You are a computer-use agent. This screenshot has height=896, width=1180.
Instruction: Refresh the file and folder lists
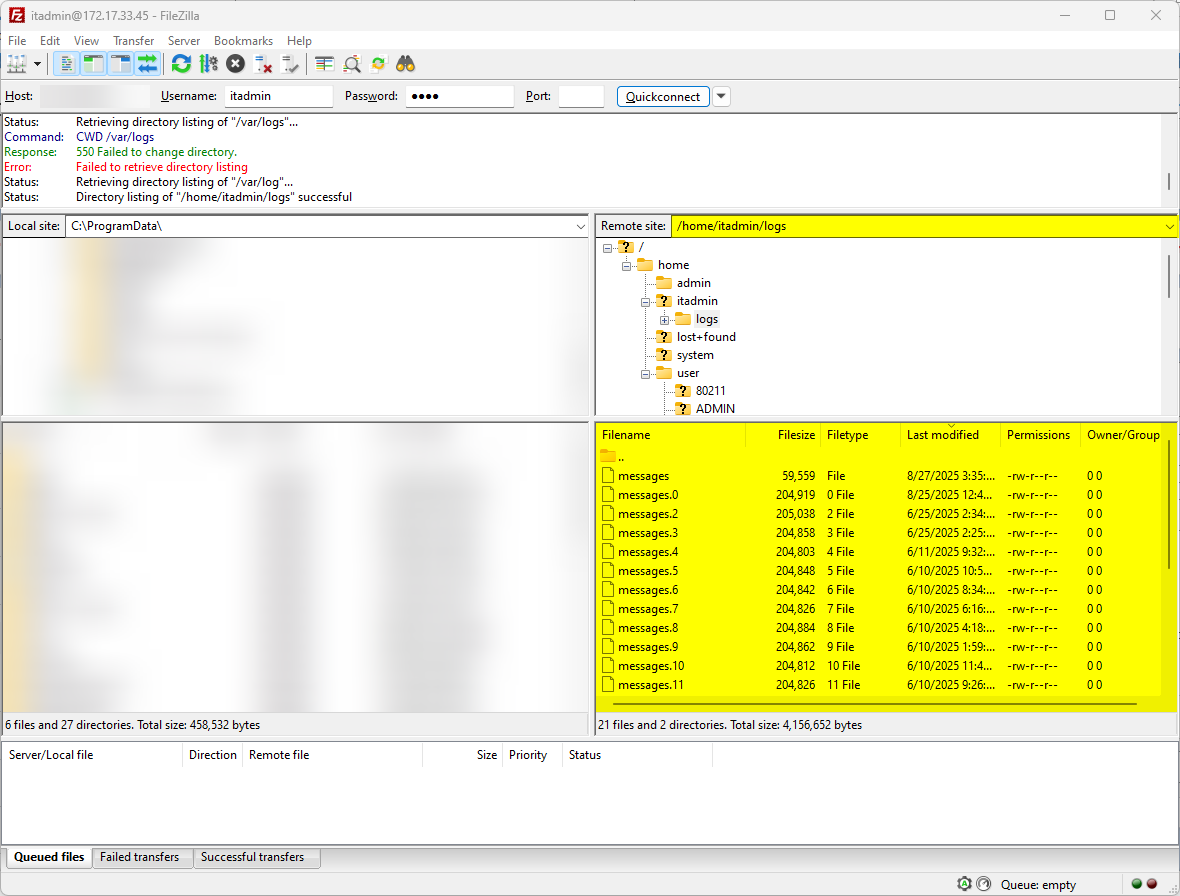(x=181, y=64)
